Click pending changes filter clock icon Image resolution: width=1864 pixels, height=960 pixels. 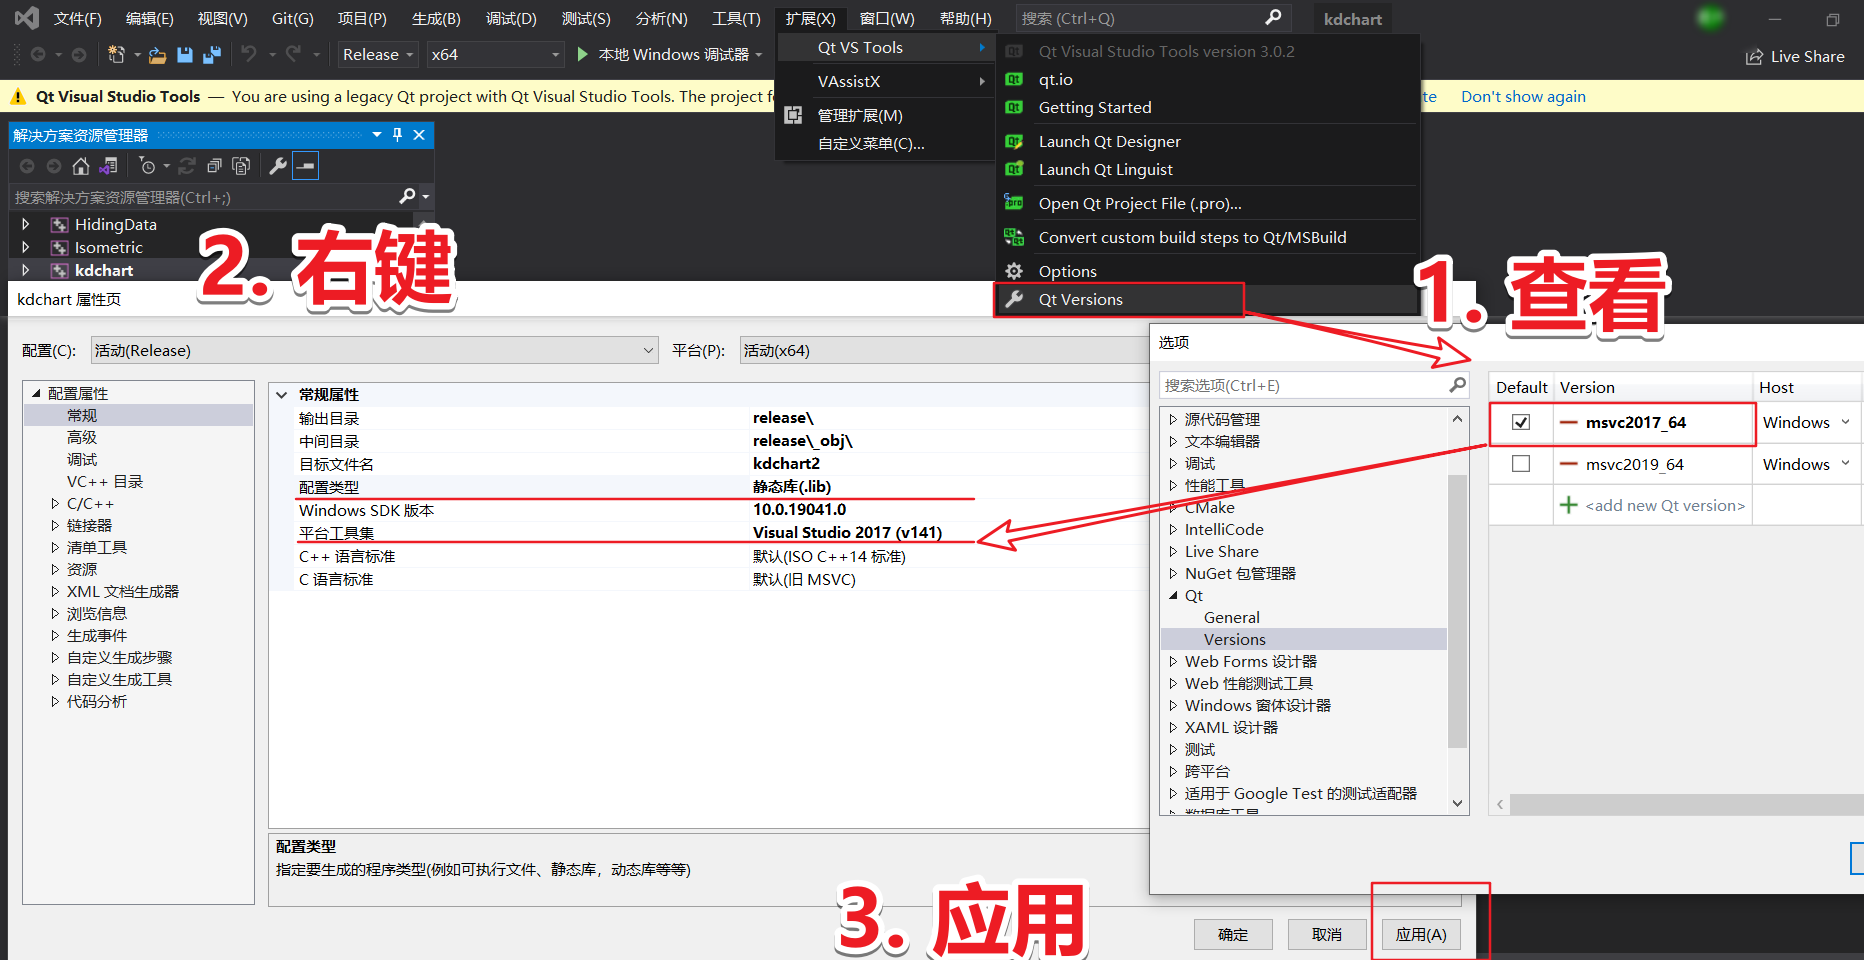point(148,166)
